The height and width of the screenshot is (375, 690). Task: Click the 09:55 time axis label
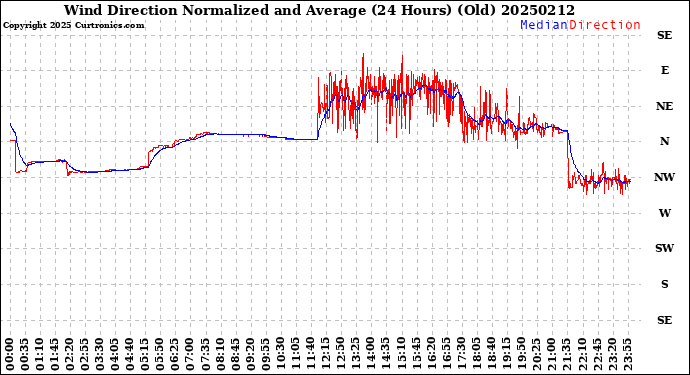point(265,355)
